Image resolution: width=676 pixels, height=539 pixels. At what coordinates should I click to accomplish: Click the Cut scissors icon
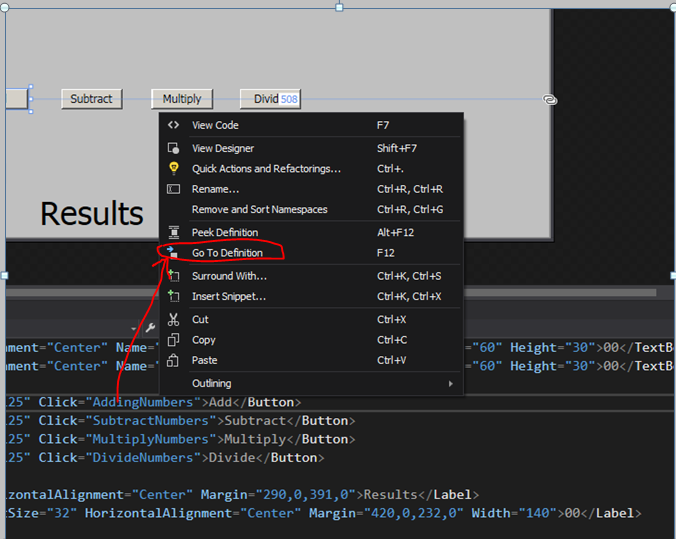click(173, 319)
